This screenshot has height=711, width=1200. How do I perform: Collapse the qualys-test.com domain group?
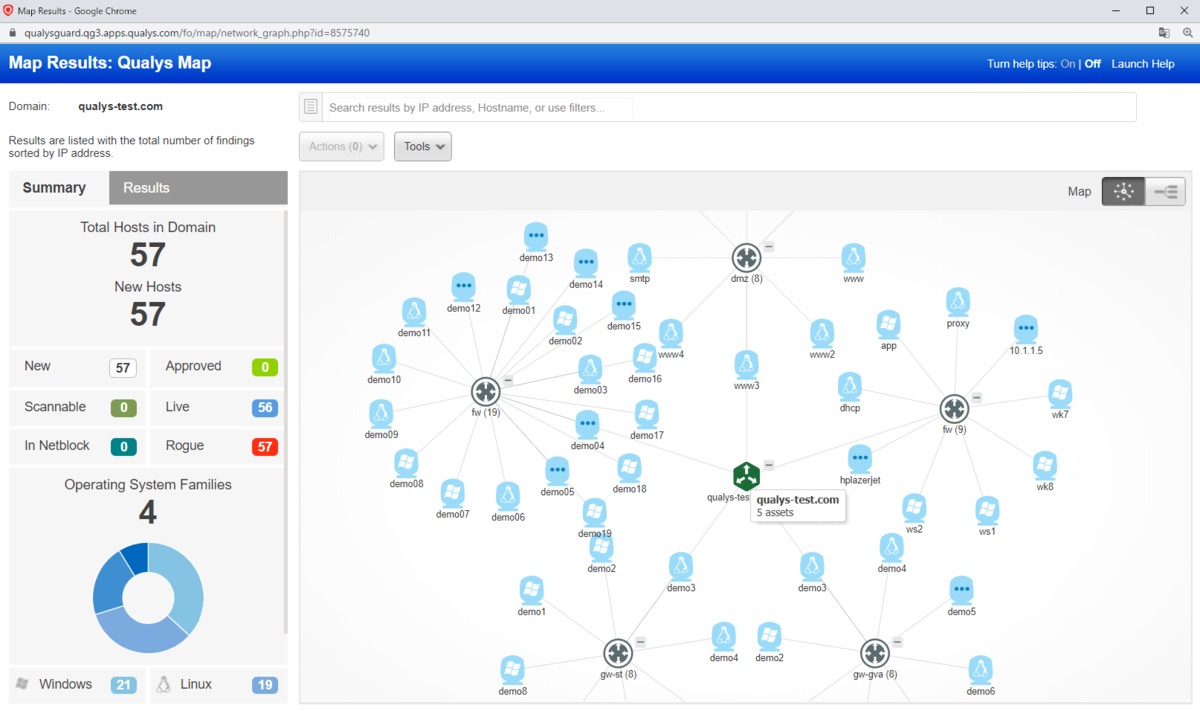pos(769,464)
